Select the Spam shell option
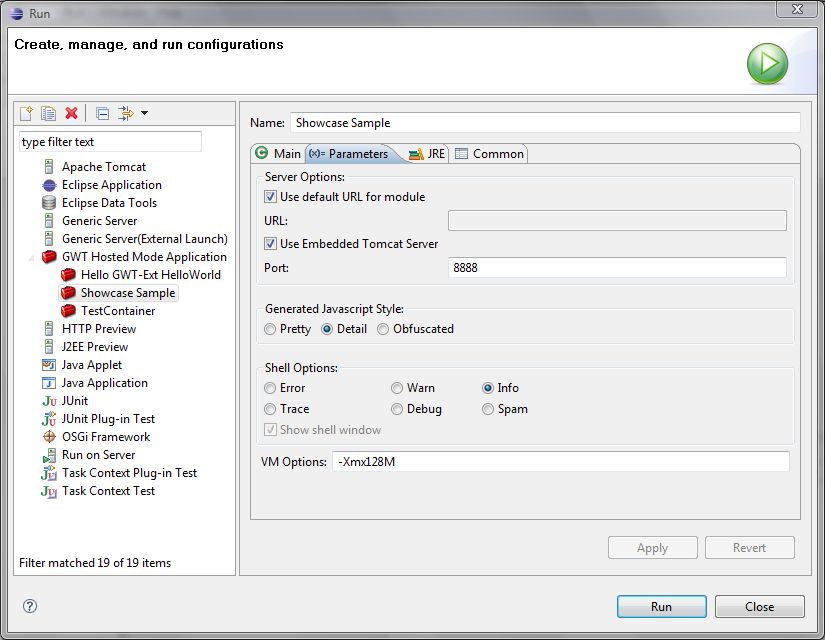The image size is (825, 640). tap(488, 409)
